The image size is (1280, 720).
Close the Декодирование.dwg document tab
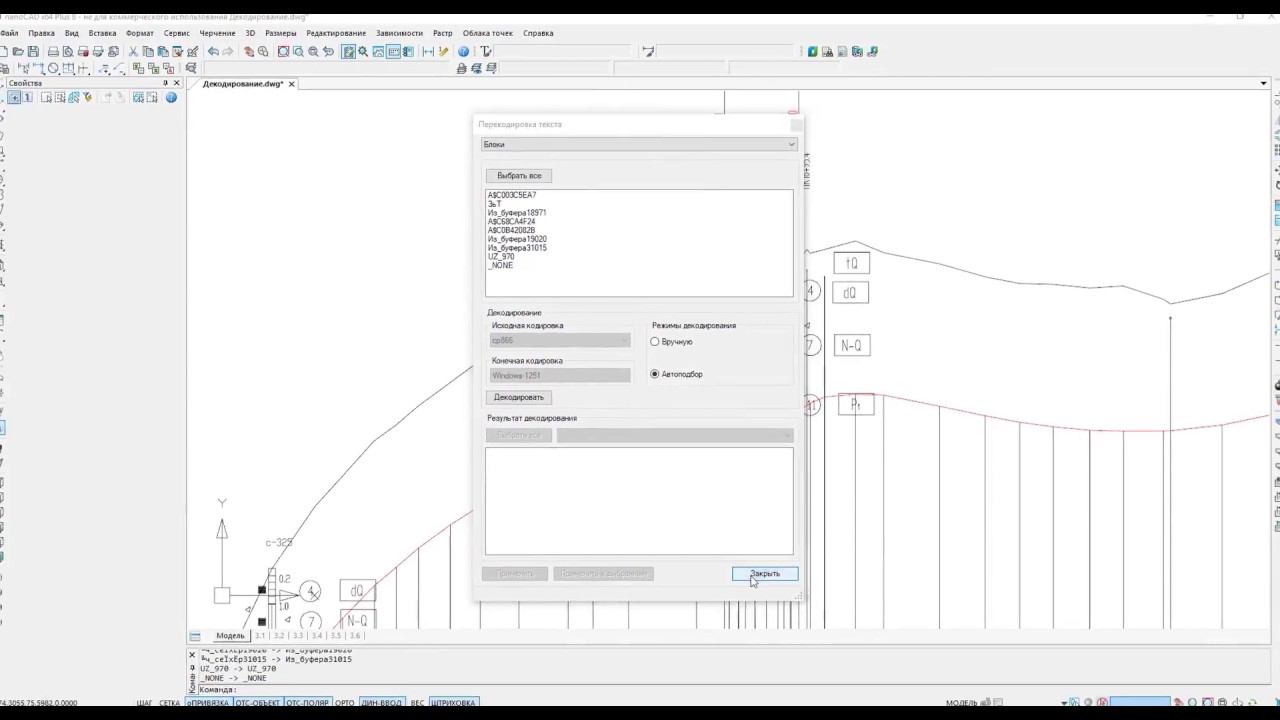point(291,84)
